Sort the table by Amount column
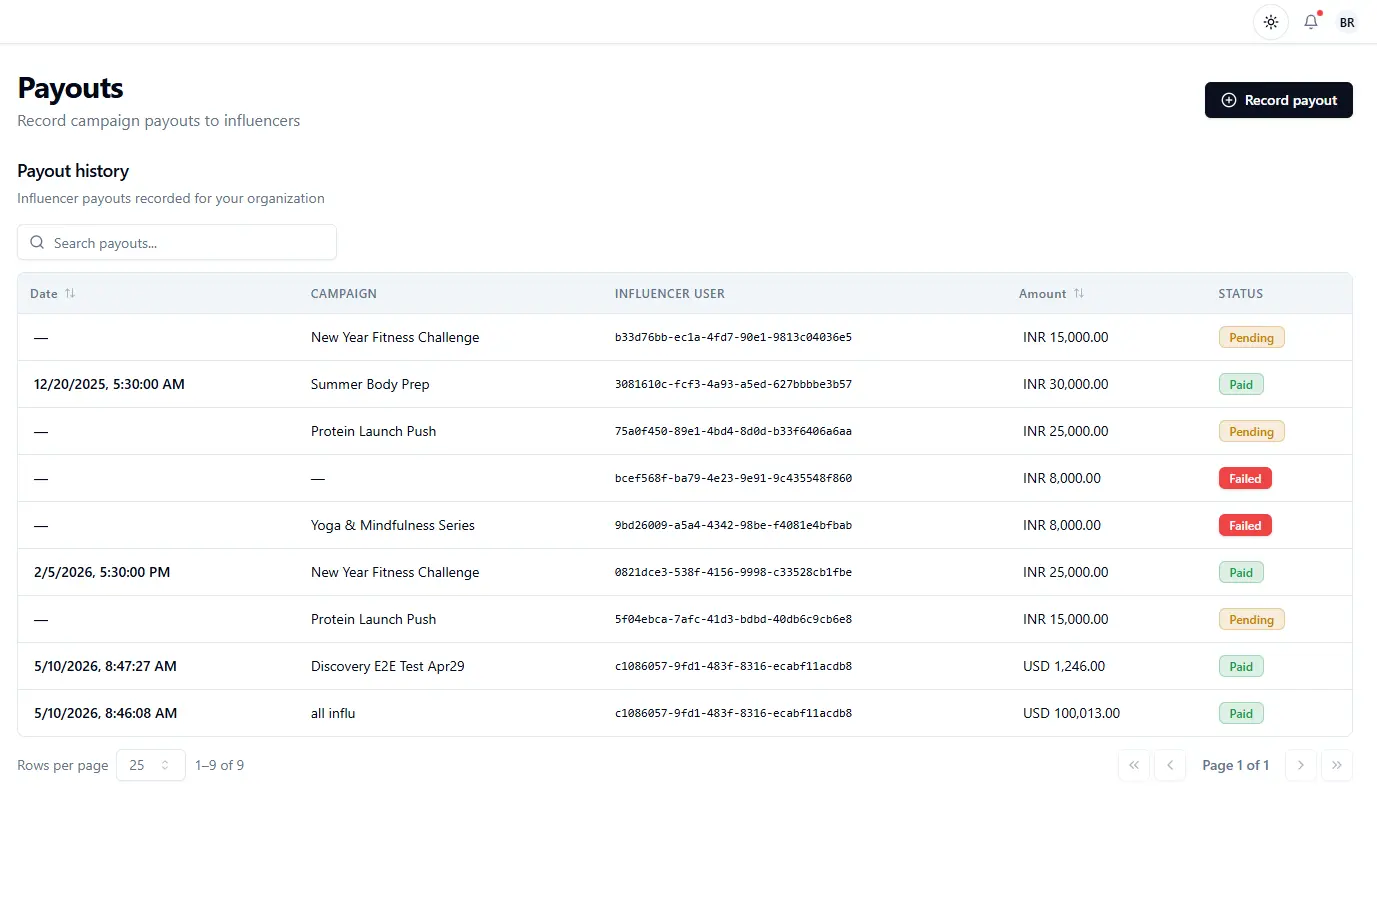1377x900 pixels. coord(1051,293)
